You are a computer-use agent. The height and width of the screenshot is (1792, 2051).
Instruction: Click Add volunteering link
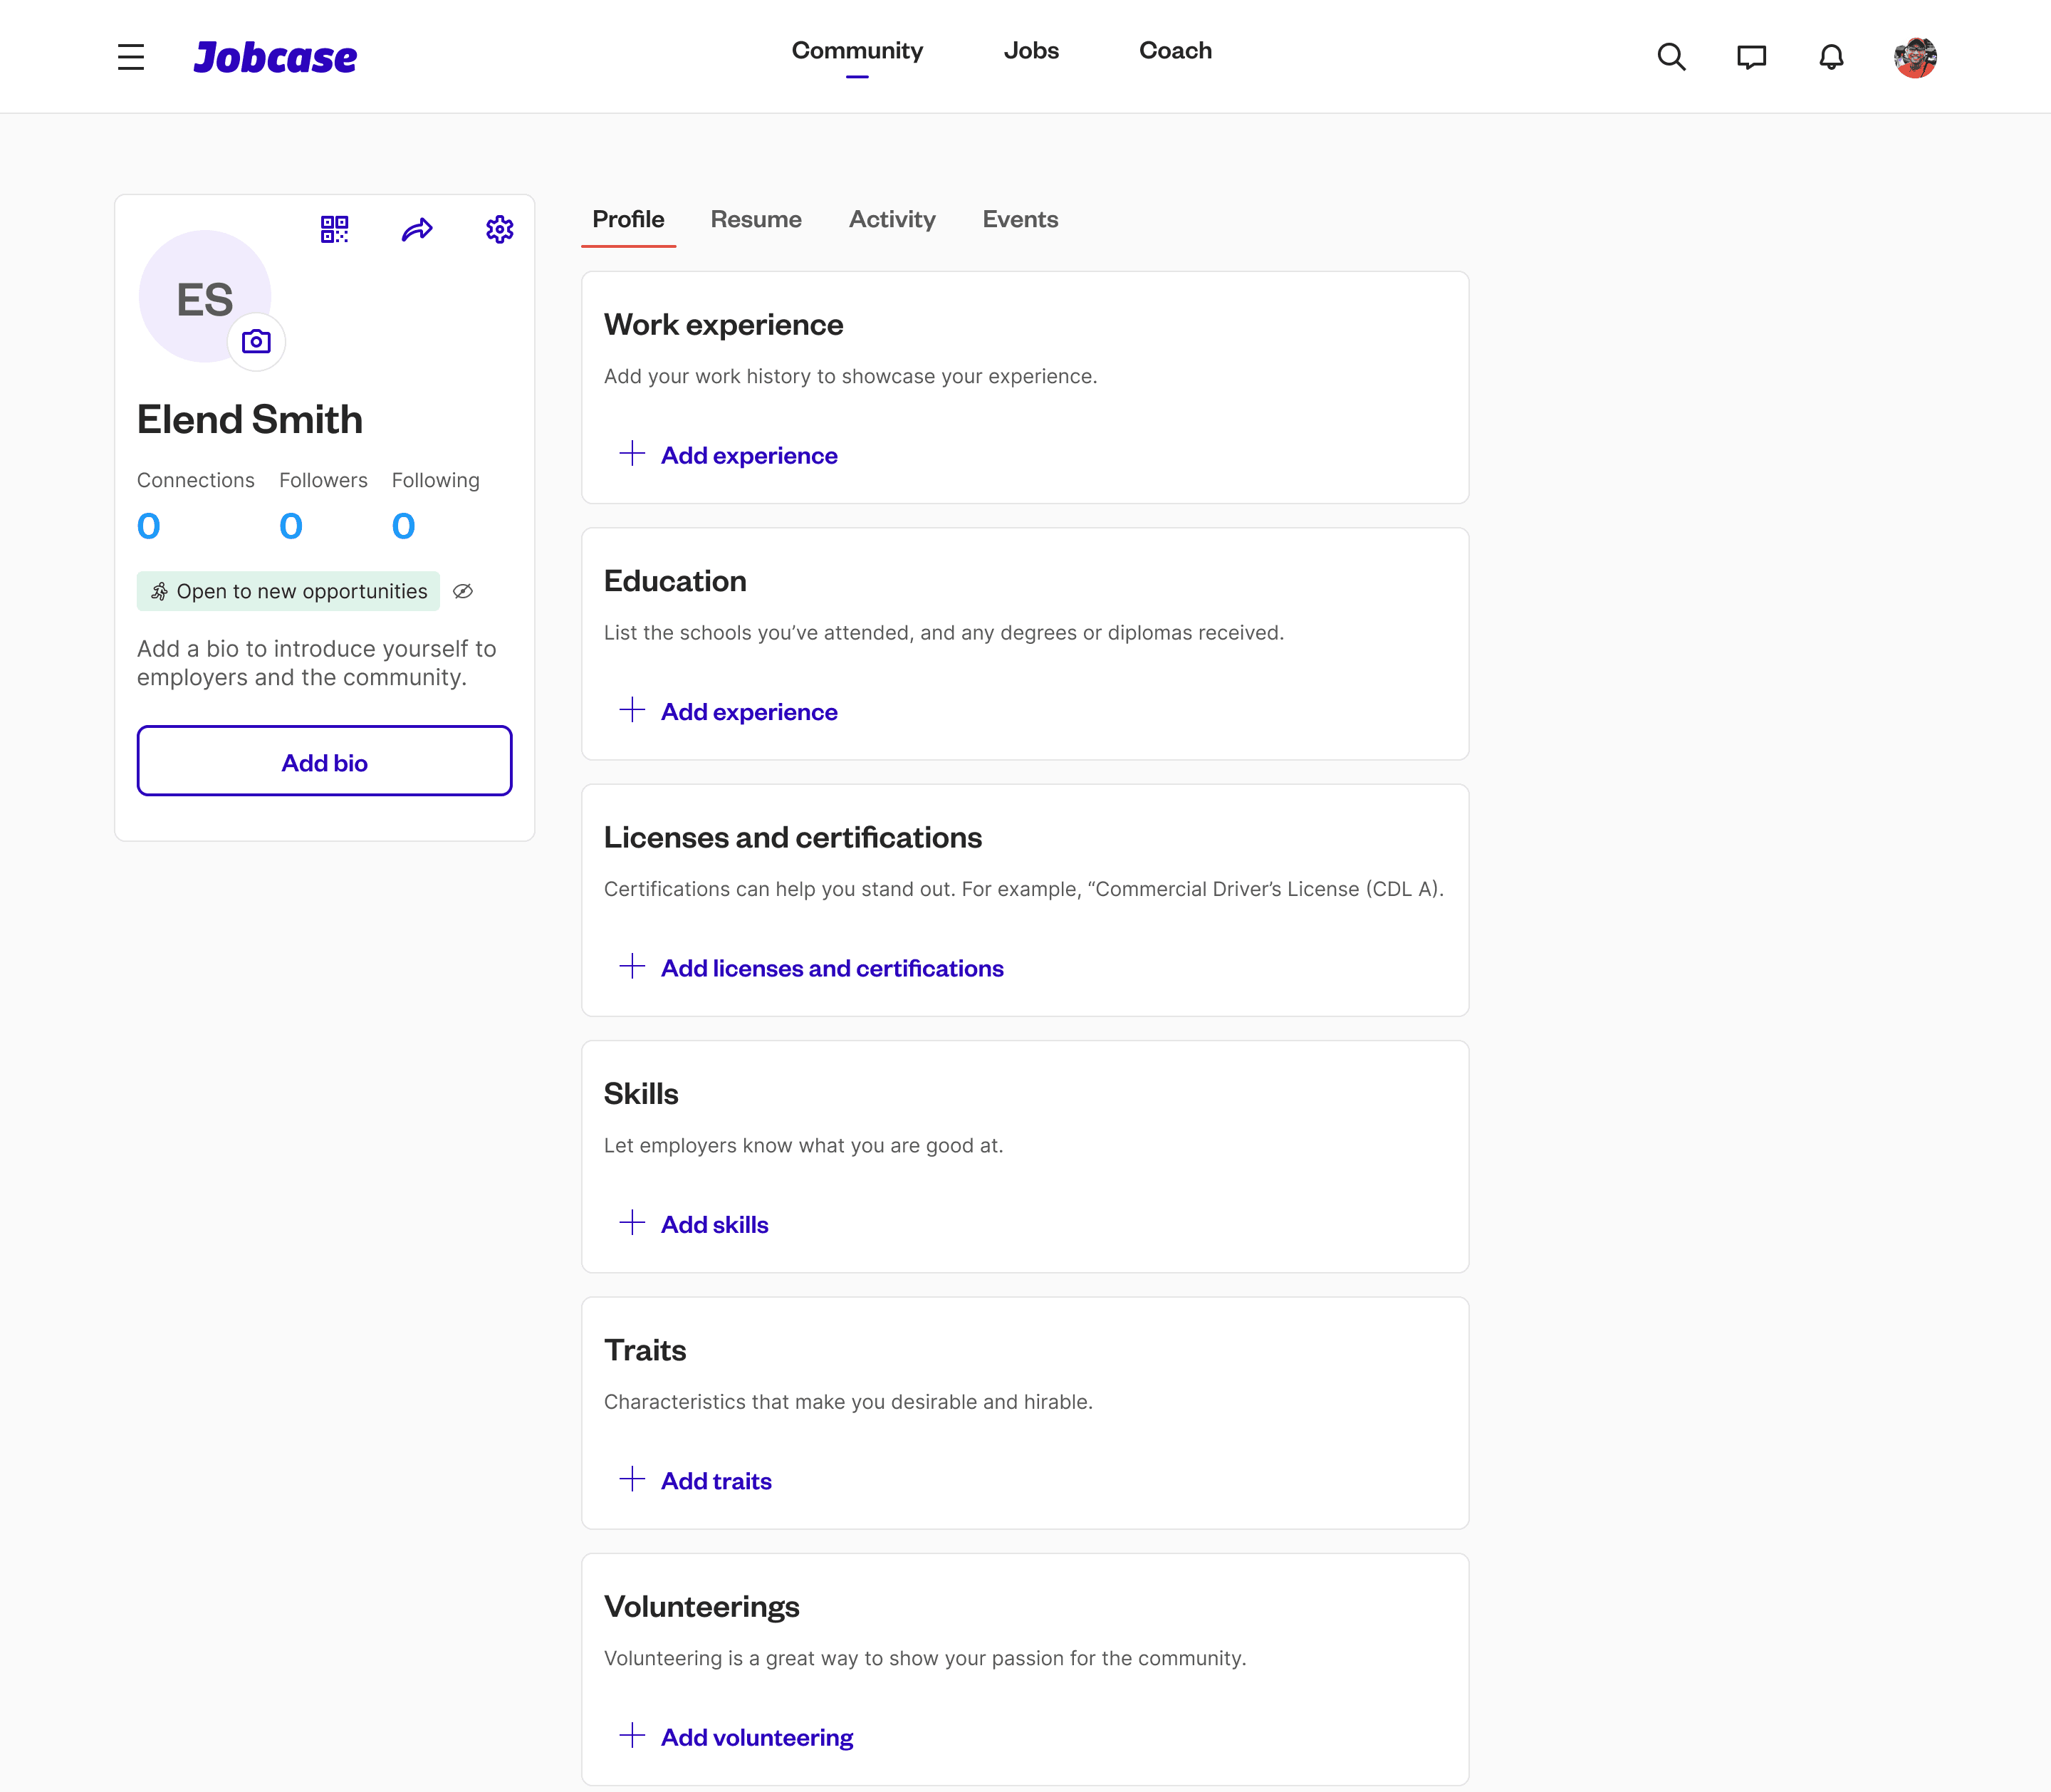pos(757,1738)
